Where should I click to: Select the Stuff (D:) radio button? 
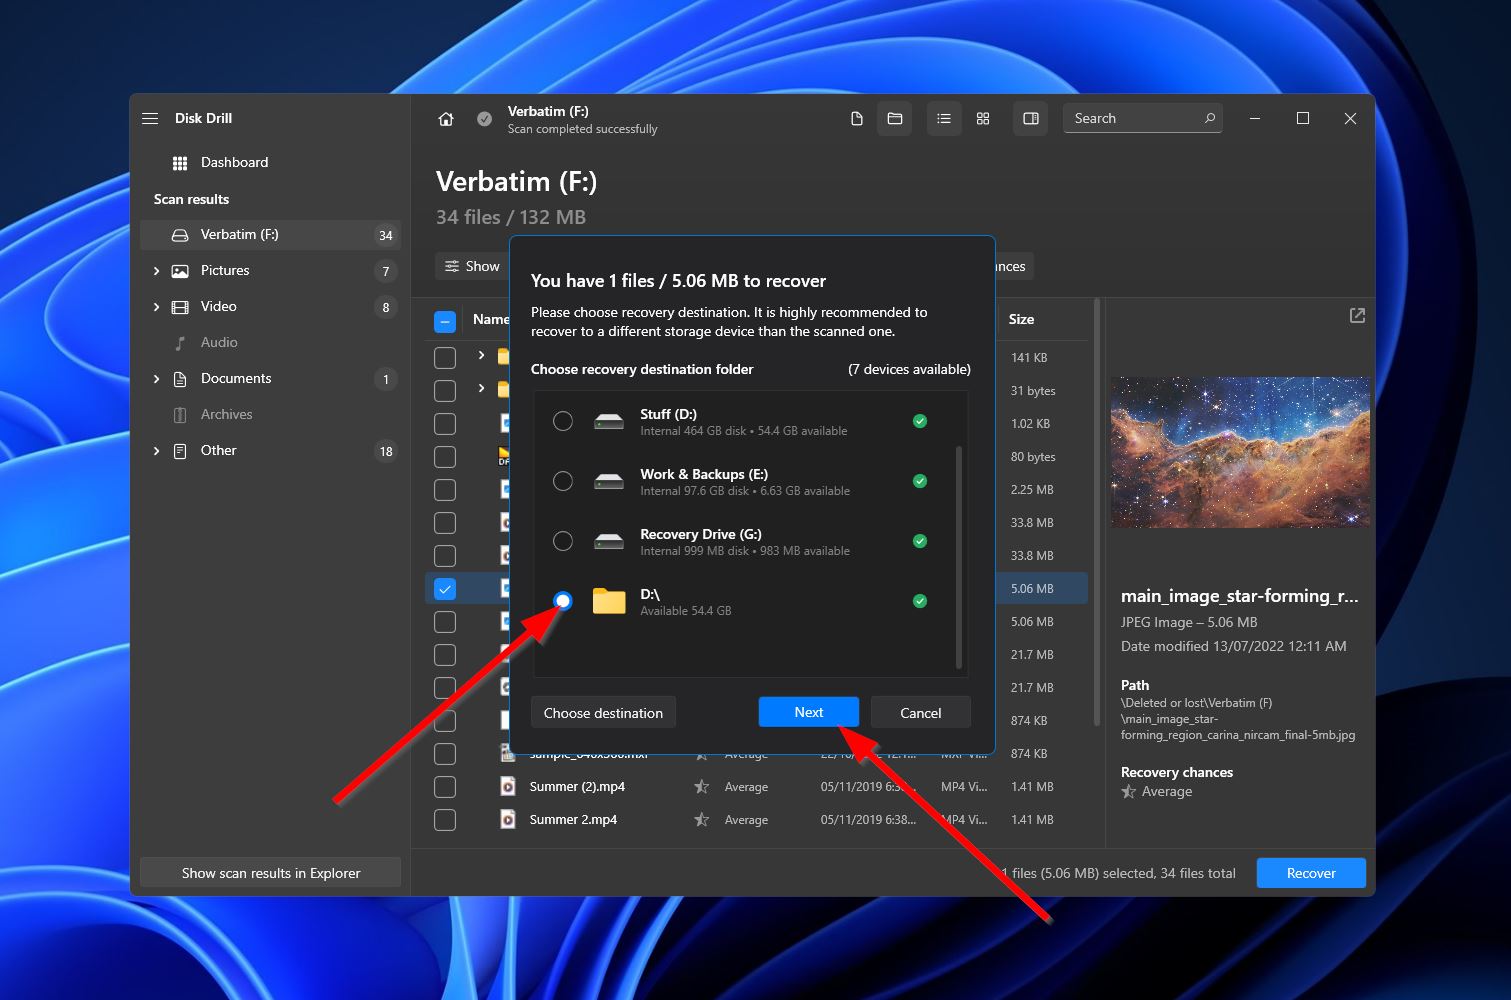click(563, 421)
